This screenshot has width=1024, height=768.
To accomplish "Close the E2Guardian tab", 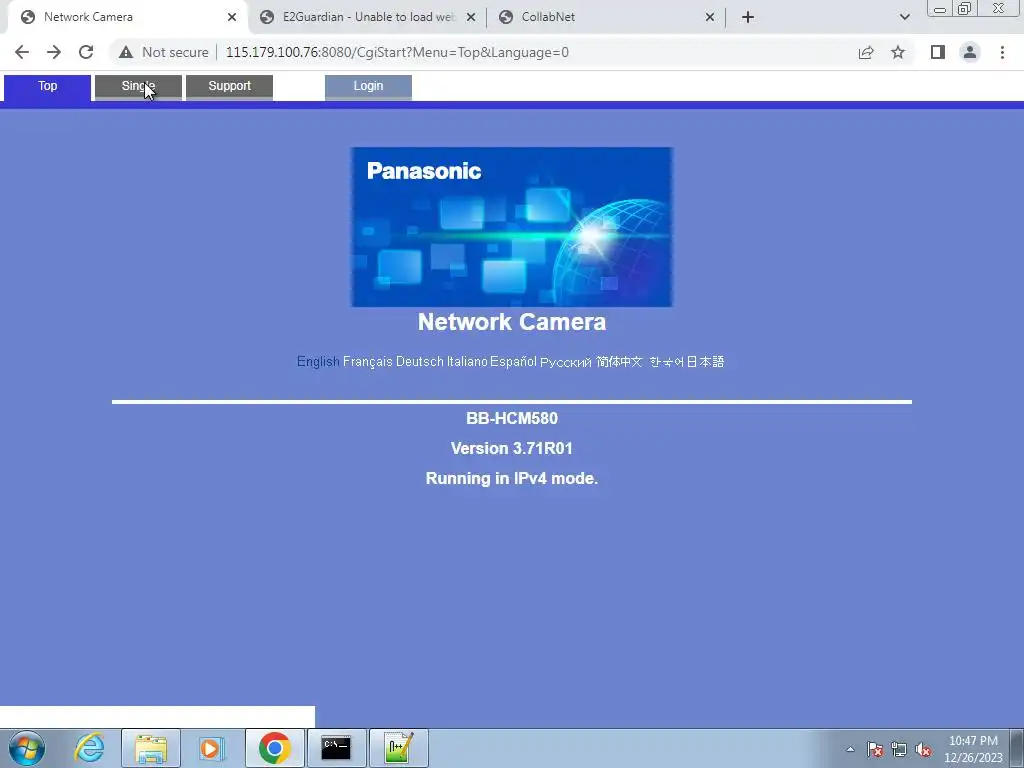I will [x=471, y=17].
